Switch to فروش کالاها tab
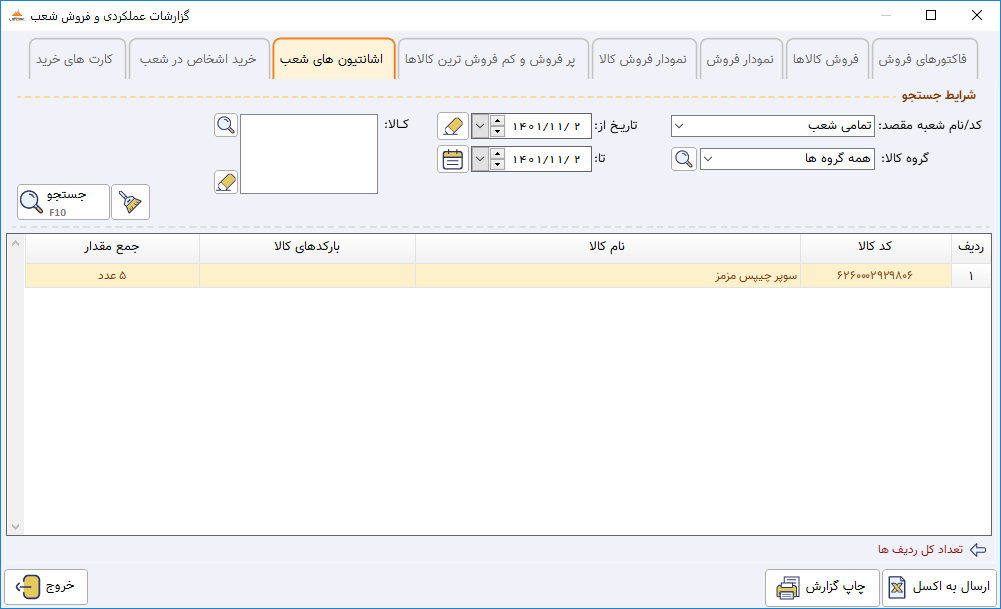Screen dimensions: 1001x609 pyautogui.click(x=826, y=59)
